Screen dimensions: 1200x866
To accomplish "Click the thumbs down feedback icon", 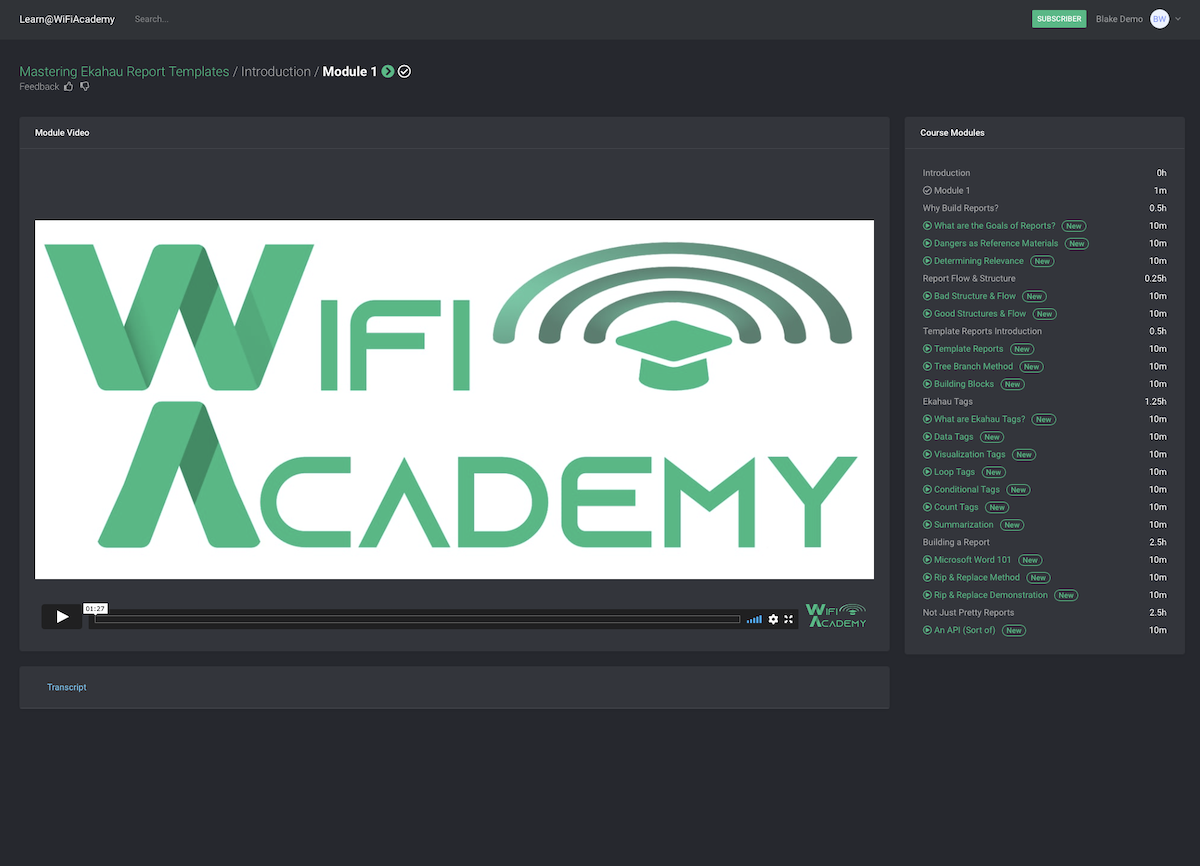I will 85,87.
